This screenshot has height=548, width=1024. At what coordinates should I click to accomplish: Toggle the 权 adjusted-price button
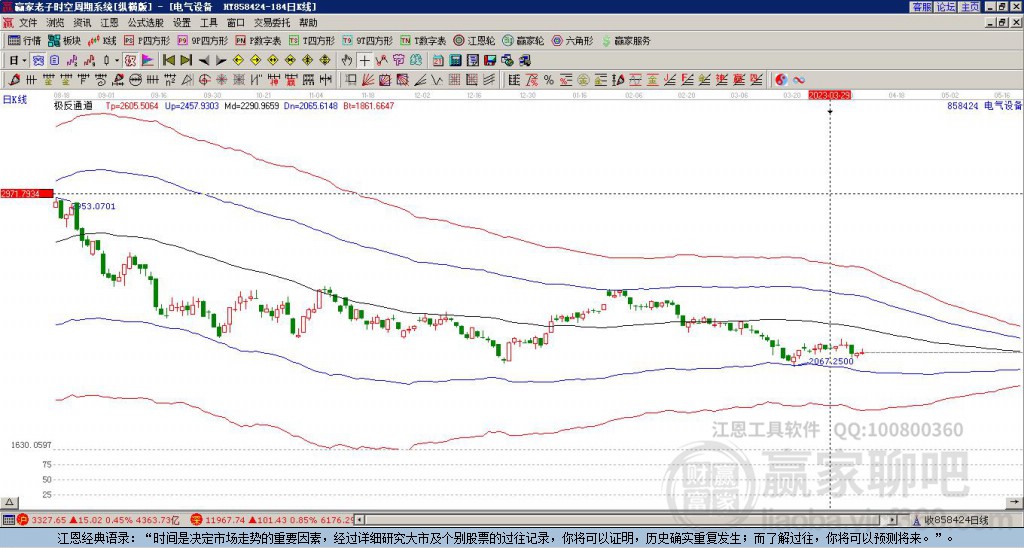tap(130, 61)
